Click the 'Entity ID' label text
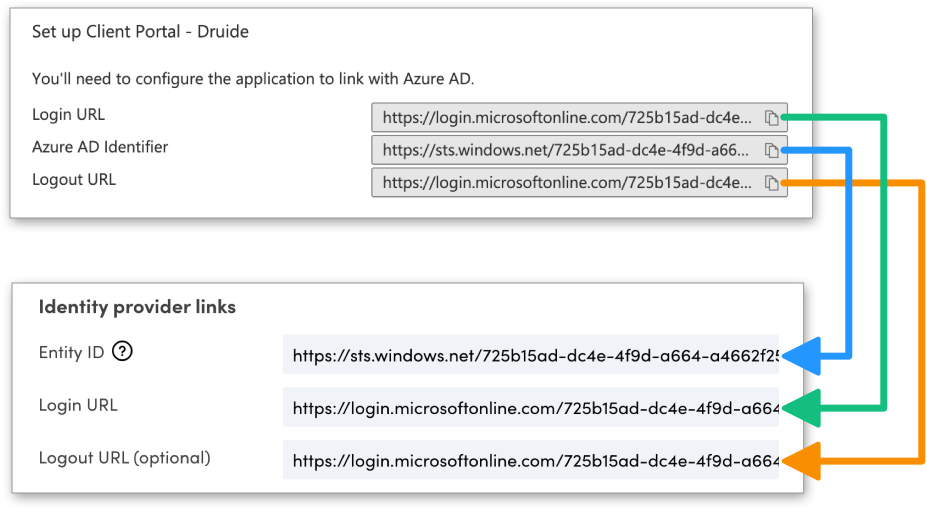 coord(71,353)
